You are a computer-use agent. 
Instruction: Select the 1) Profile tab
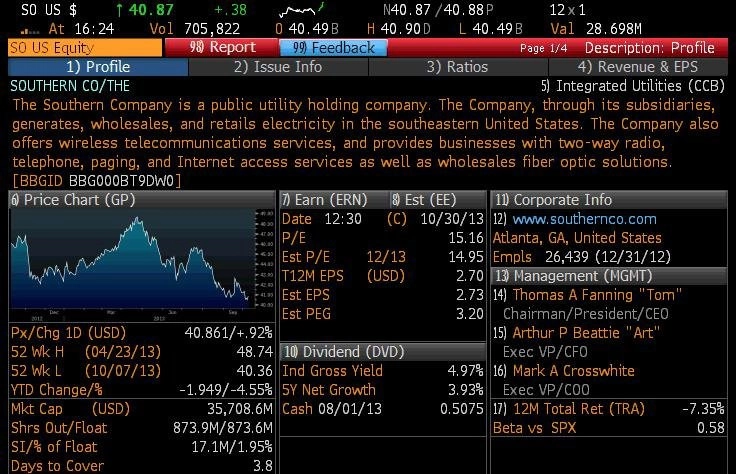[98, 67]
